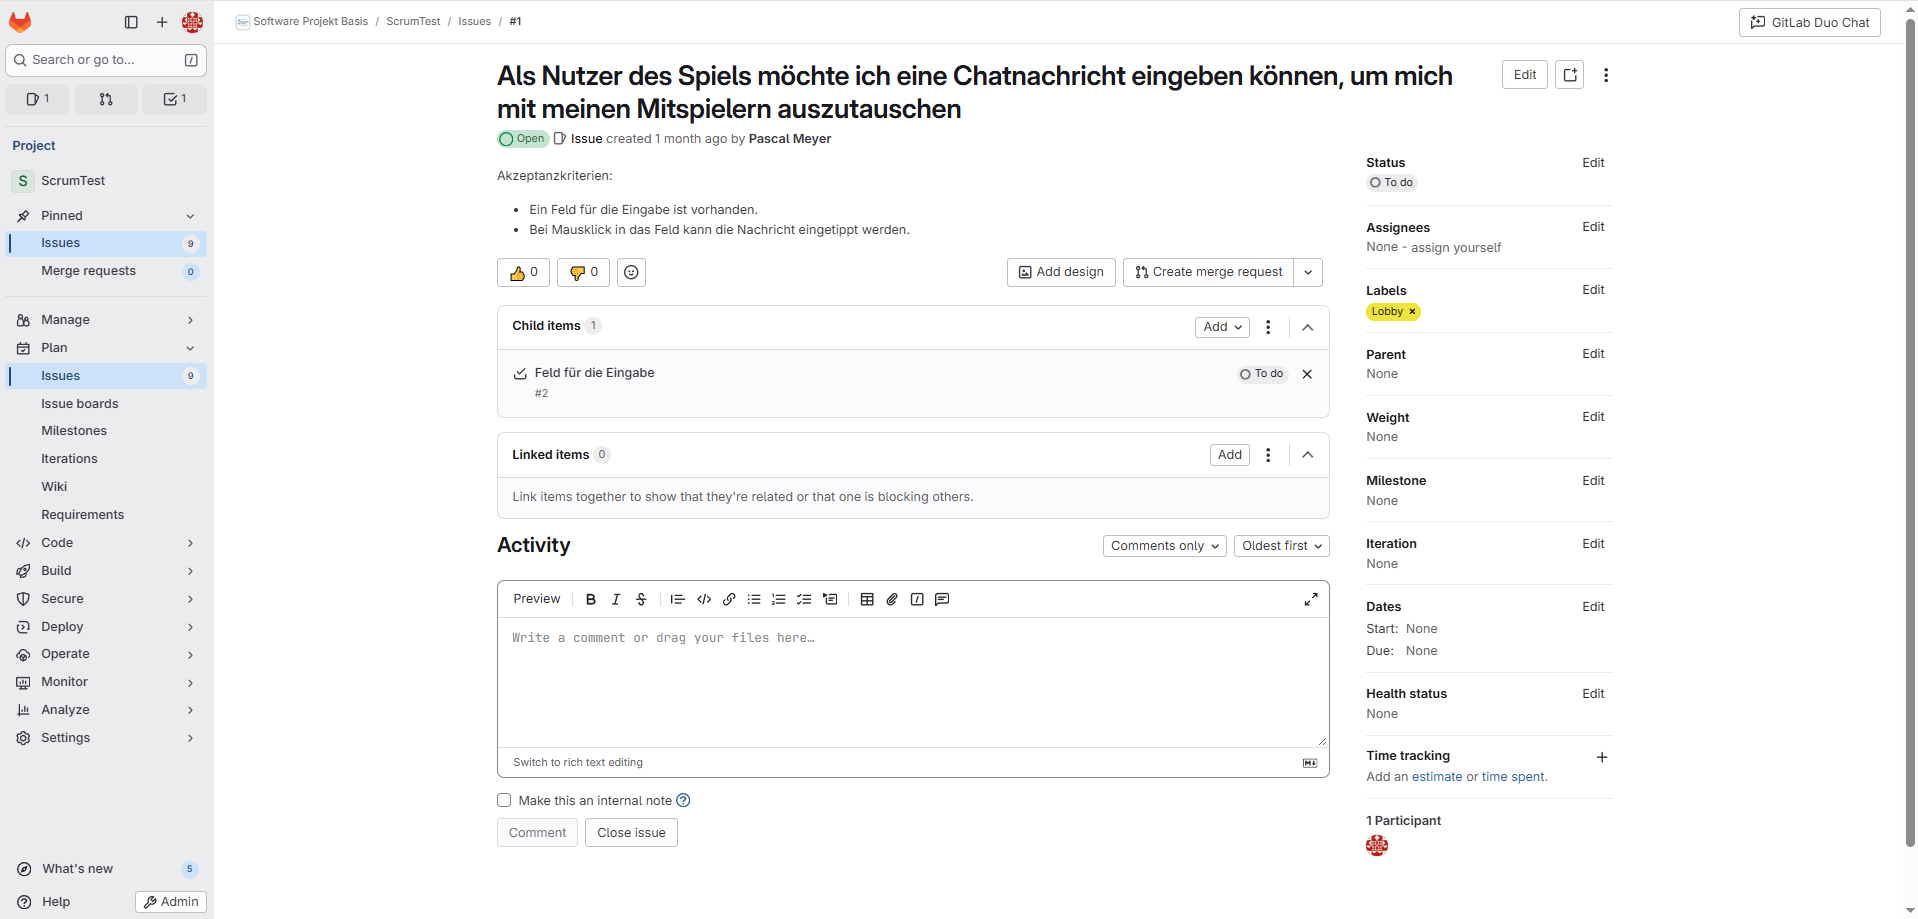Expand comment editor to full screen
1918x919 pixels.
tap(1310, 600)
